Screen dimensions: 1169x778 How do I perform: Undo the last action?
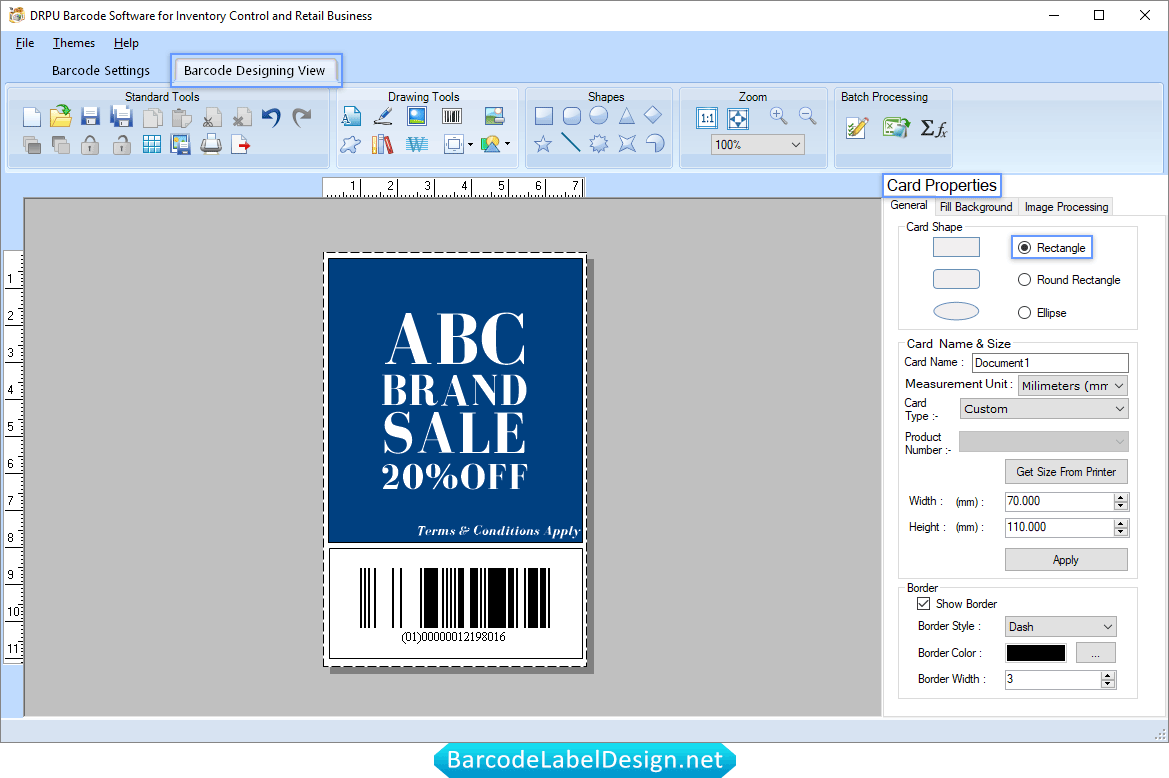(271, 117)
